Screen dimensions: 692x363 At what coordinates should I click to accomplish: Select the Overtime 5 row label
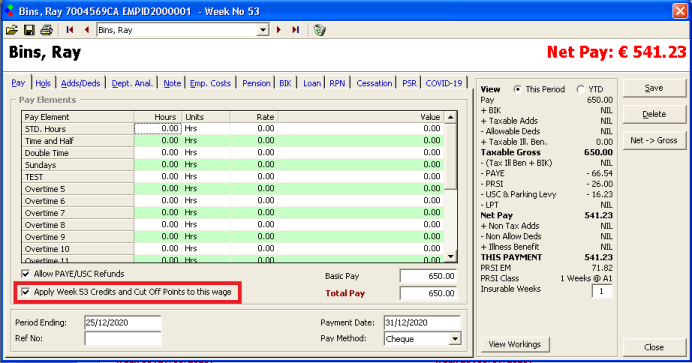[78, 189]
